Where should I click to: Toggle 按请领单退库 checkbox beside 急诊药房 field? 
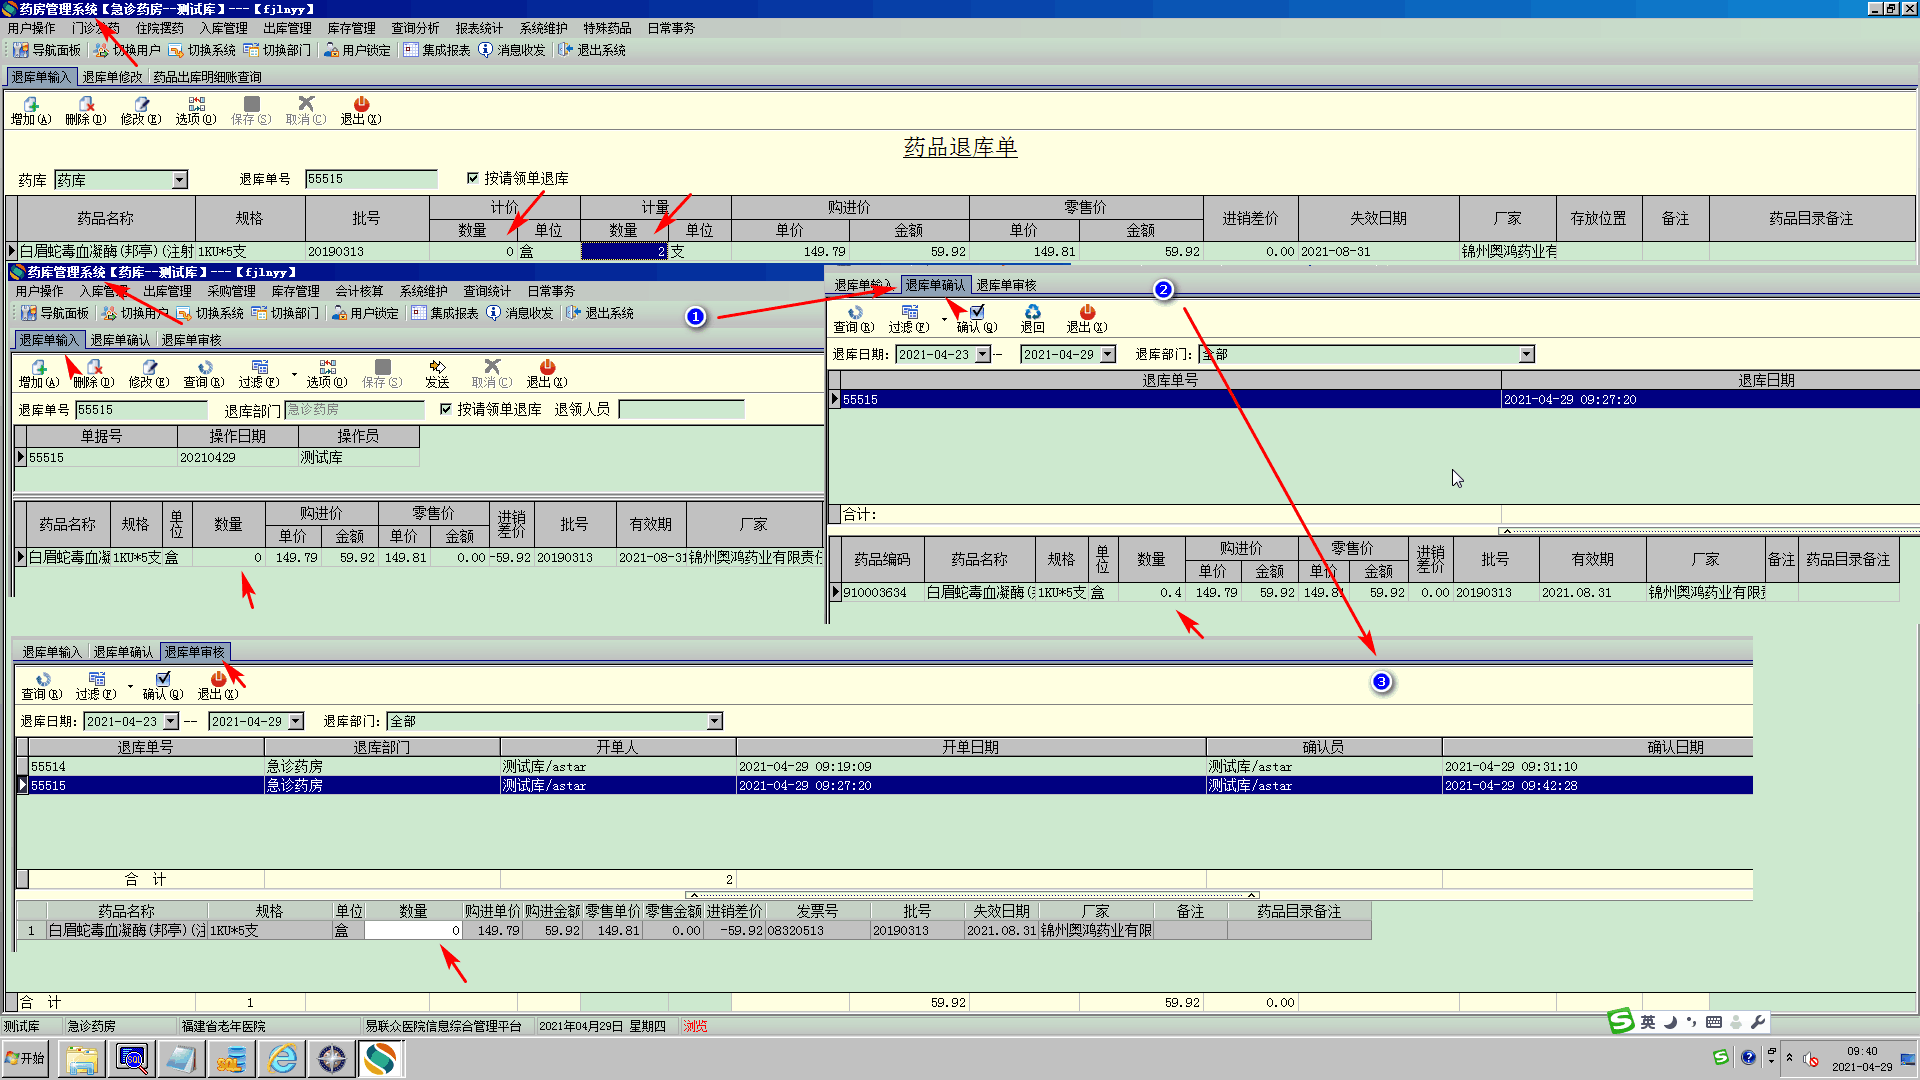tap(446, 409)
